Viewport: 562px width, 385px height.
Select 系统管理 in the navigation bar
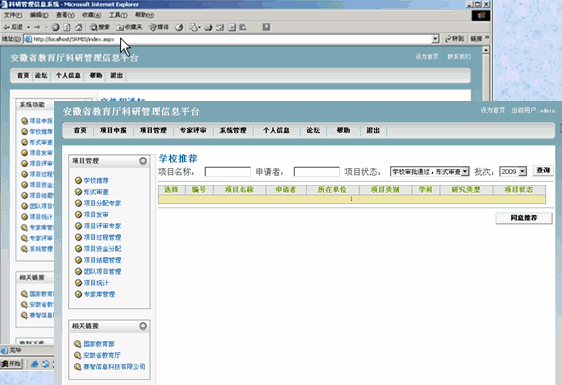(233, 130)
